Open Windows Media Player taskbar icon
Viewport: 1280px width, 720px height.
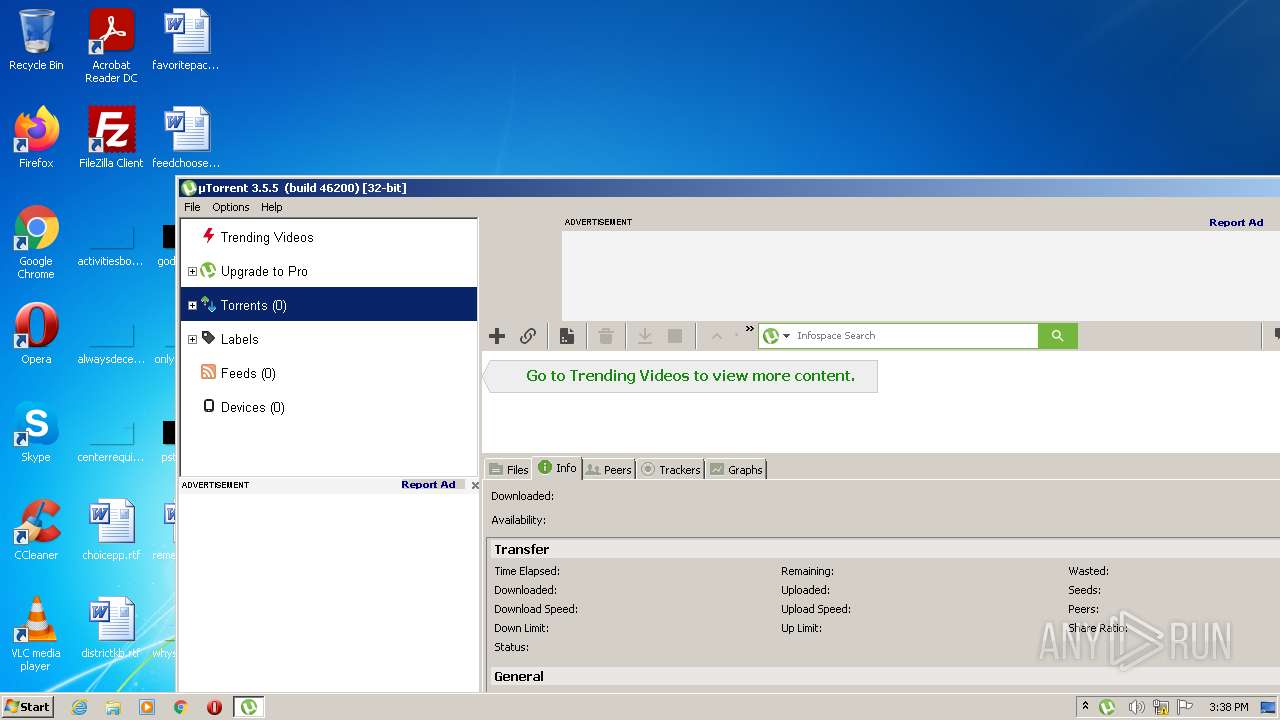[147, 707]
